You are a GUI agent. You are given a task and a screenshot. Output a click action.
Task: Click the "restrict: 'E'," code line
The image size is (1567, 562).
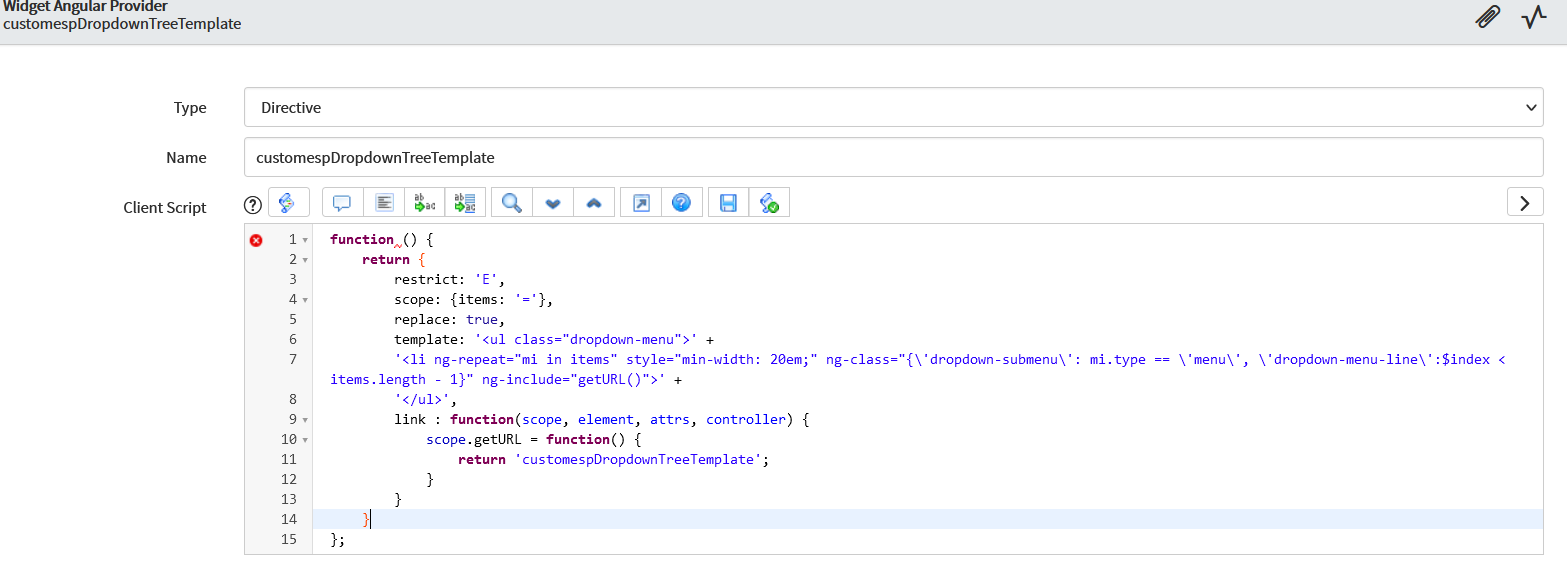[x=449, y=279]
